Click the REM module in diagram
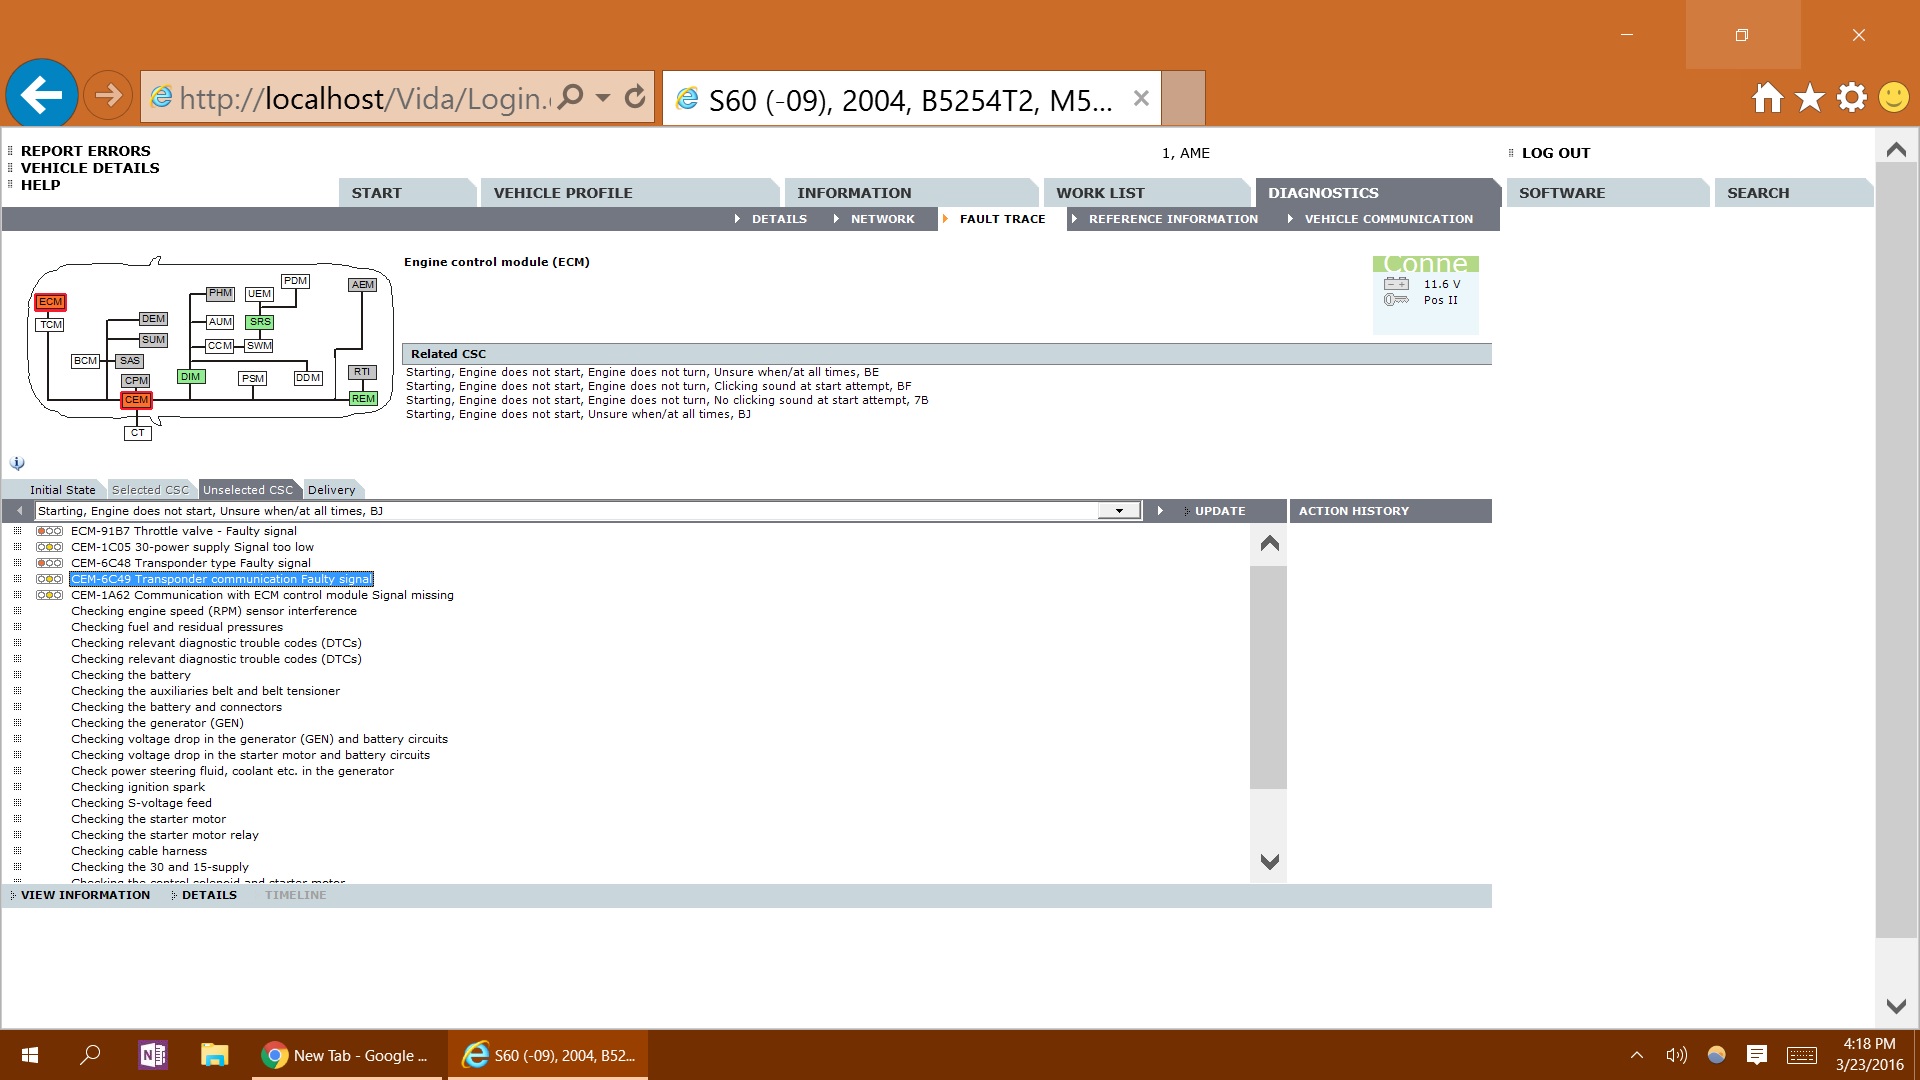The height and width of the screenshot is (1080, 1920). [x=363, y=399]
